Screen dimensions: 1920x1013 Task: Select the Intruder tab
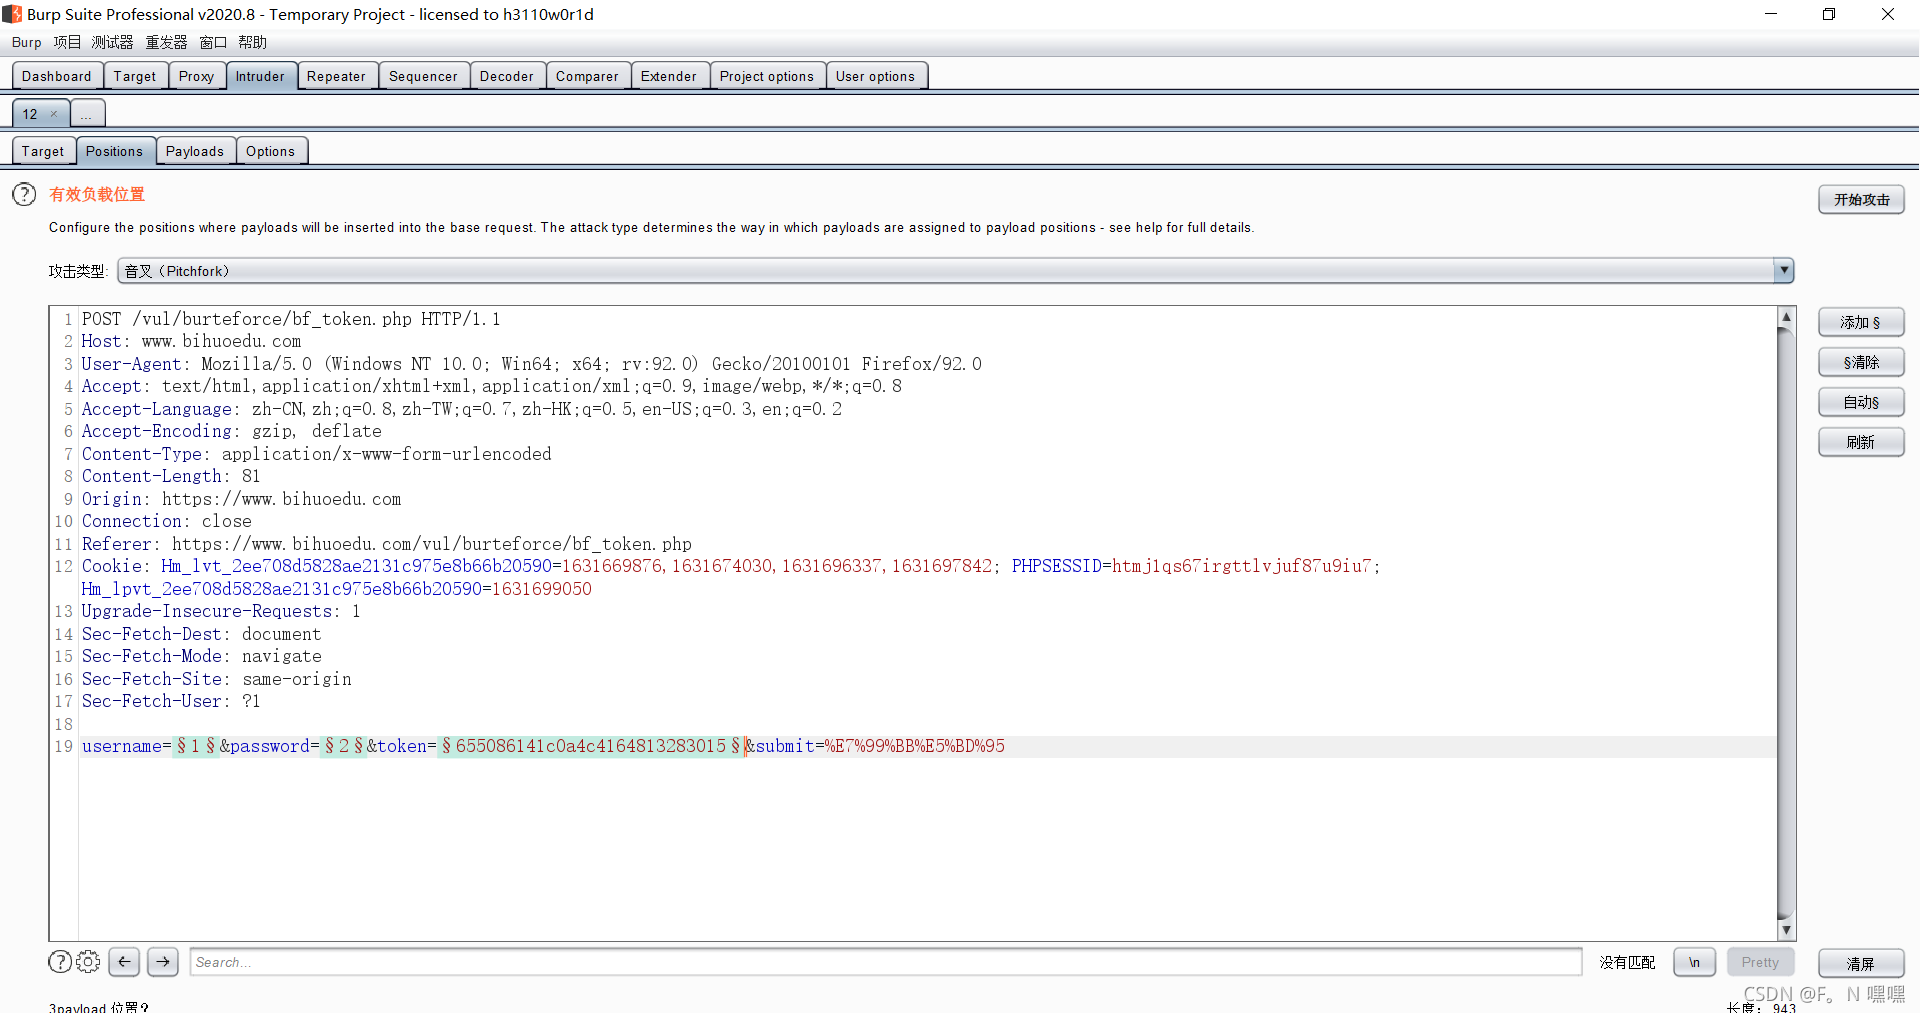tap(260, 76)
